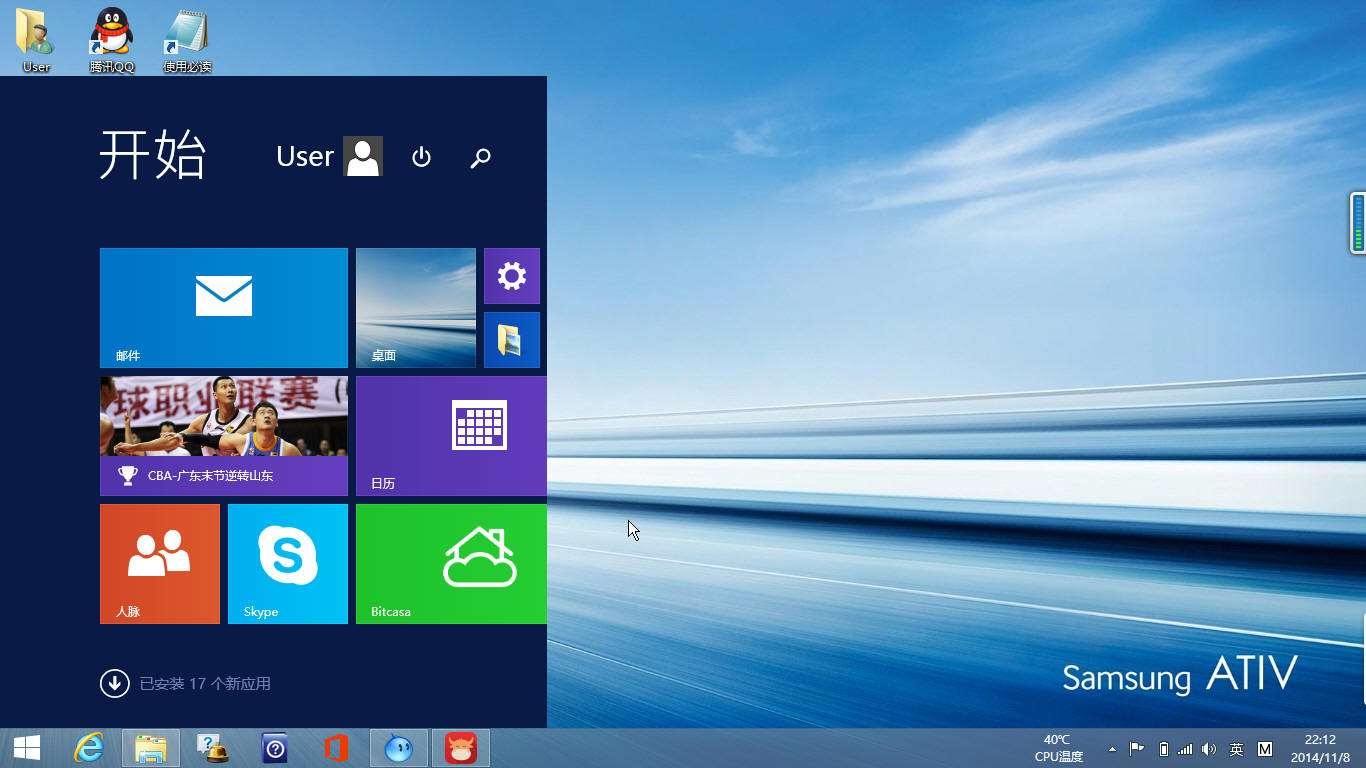Click the power button on Start screen

coord(421,157)
